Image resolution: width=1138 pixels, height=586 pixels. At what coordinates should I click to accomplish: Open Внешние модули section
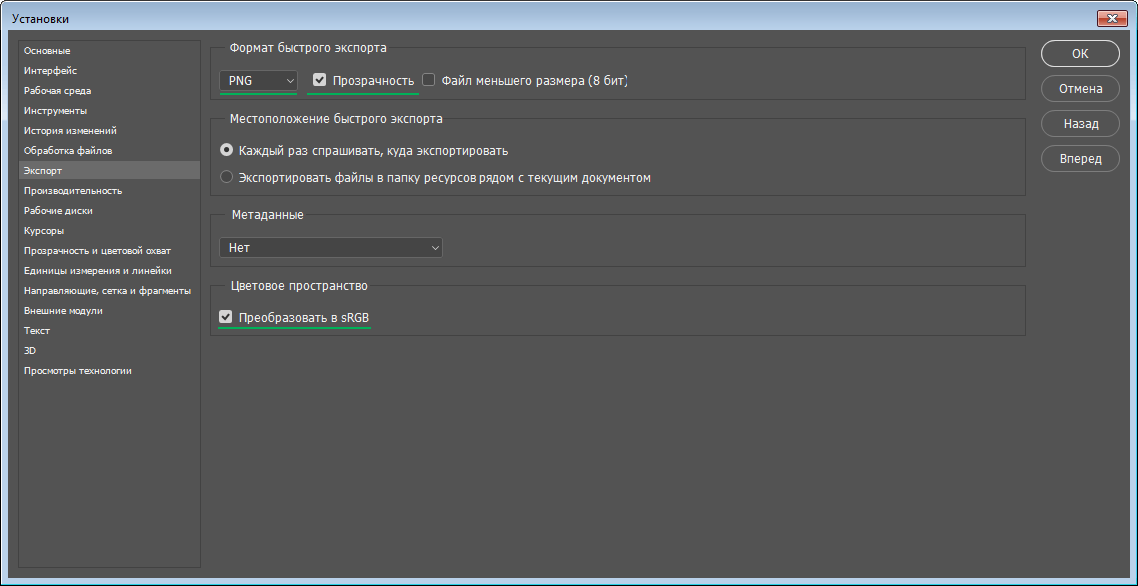[x=110, y=310]
